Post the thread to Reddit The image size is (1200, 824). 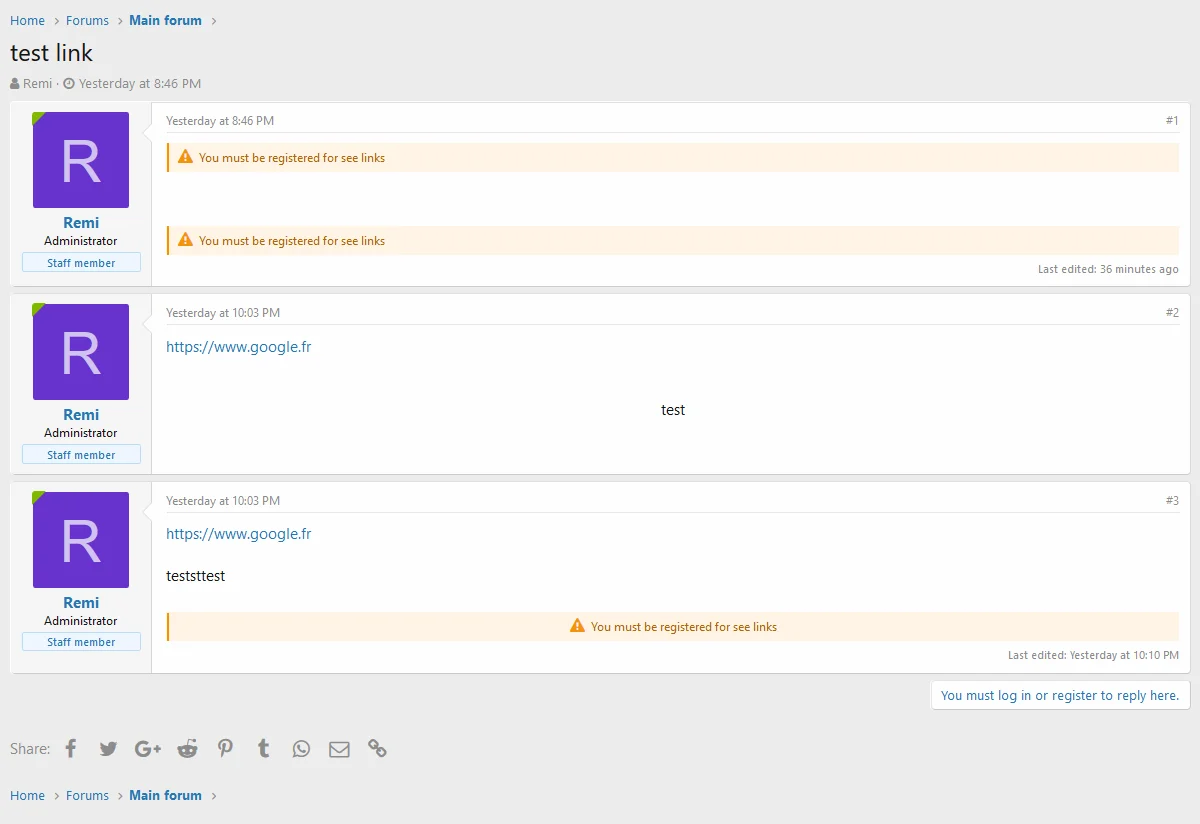click(x=187, y=748)
